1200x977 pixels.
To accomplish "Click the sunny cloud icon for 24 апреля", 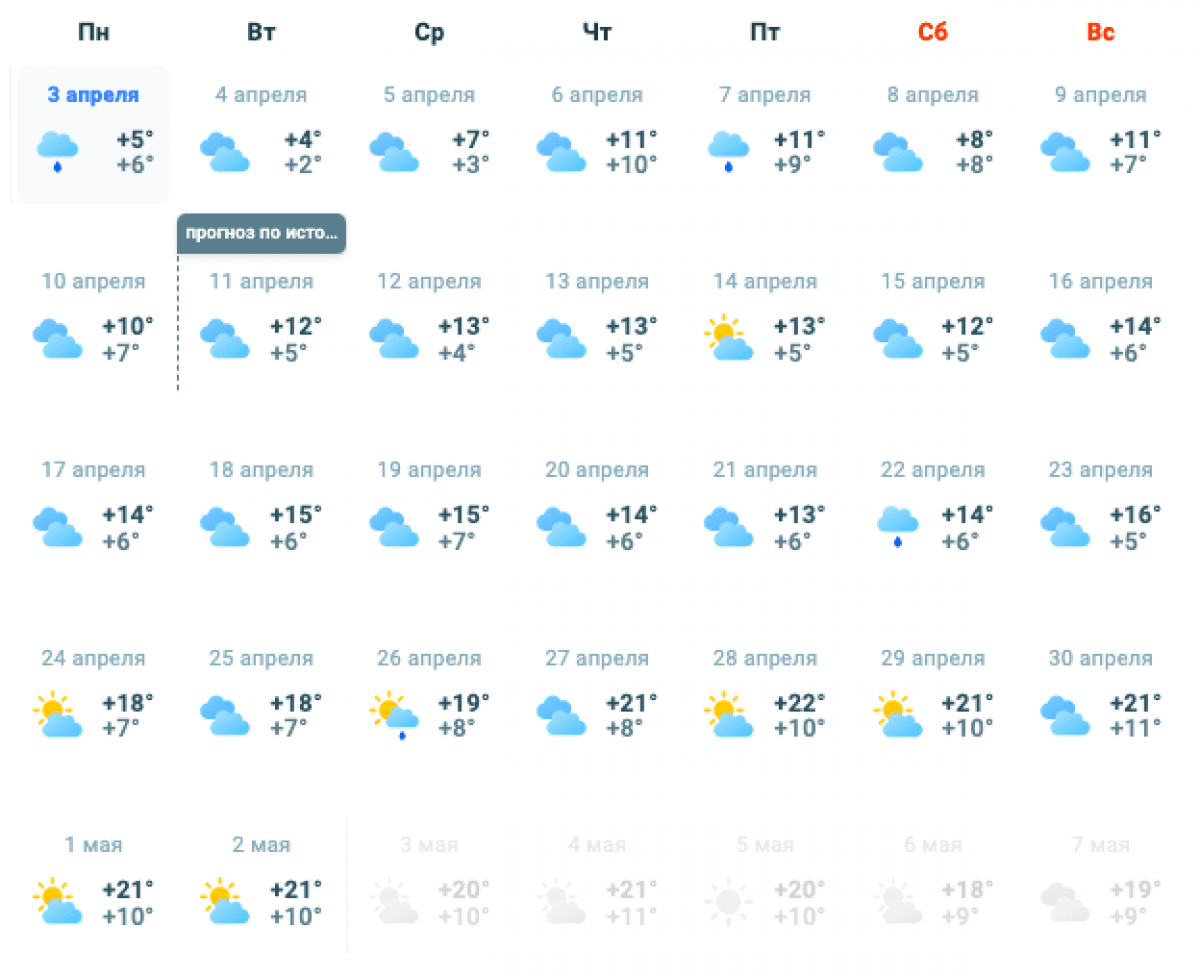I will click(x=57, y=715).
